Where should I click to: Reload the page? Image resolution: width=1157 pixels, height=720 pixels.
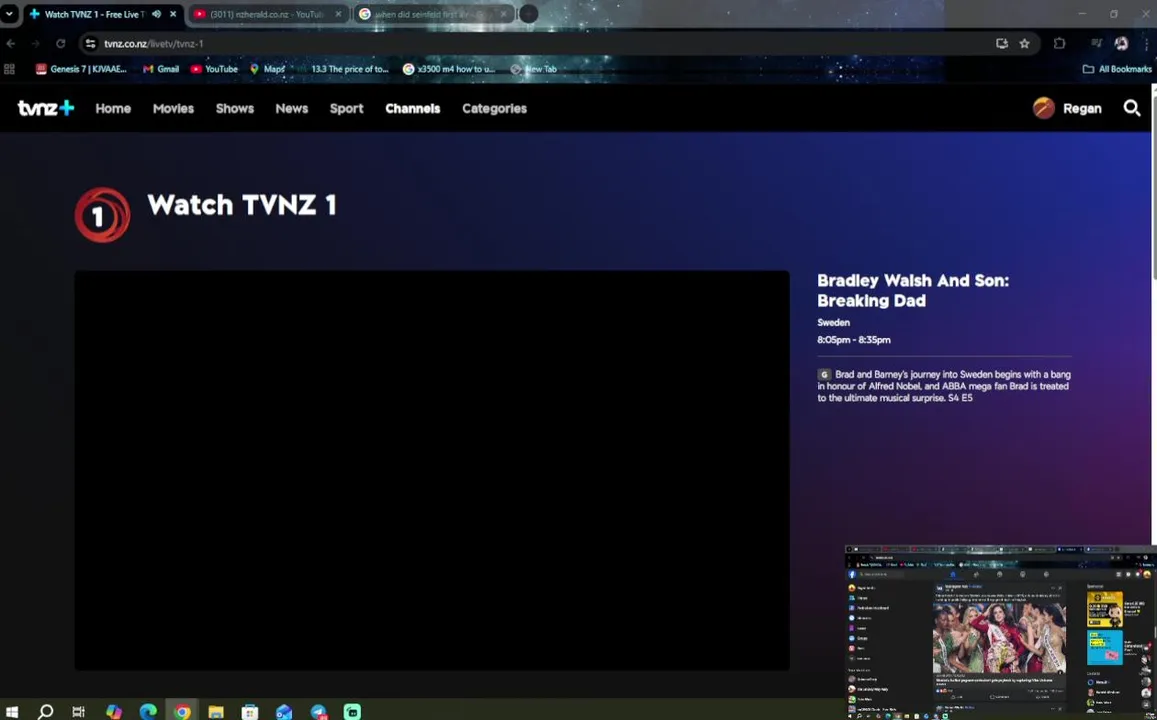click(61, 44)
